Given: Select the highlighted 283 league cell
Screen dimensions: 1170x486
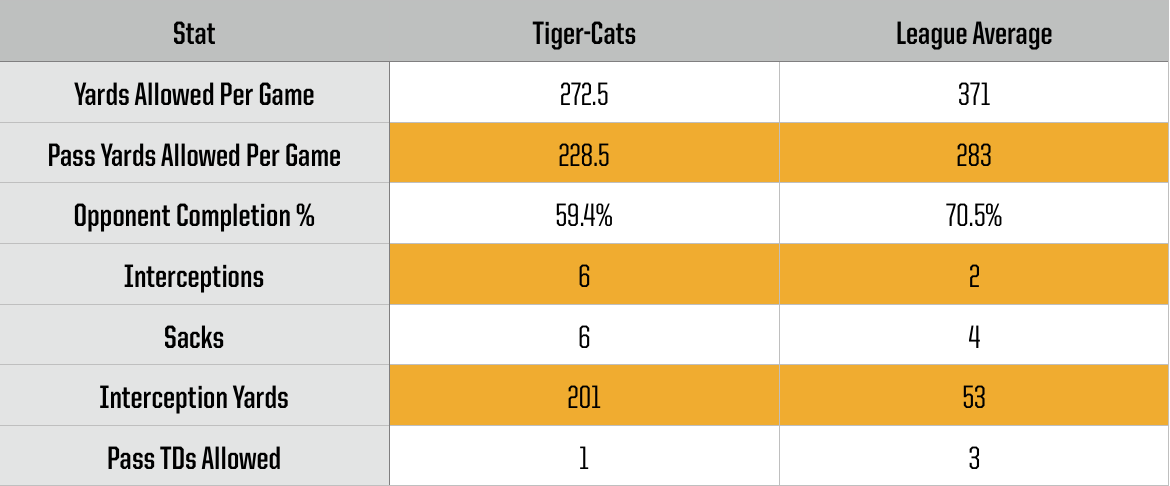Looking at the screenshot, I should [x=975, y=155].
